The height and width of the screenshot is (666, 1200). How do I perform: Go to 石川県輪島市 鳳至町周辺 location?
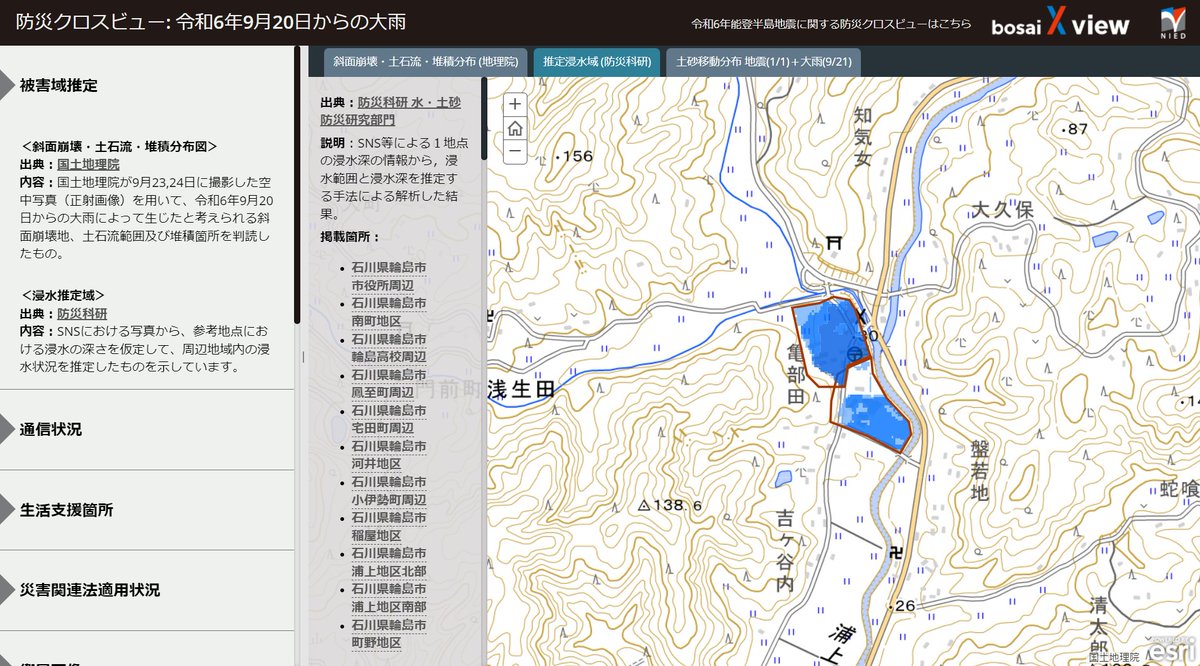coord(389,385)
